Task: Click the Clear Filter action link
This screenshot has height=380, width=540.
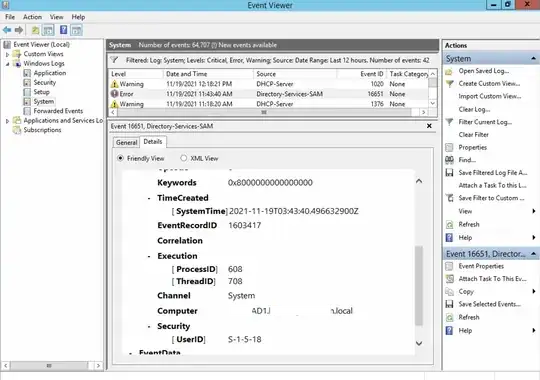Action: coord(474,135)
